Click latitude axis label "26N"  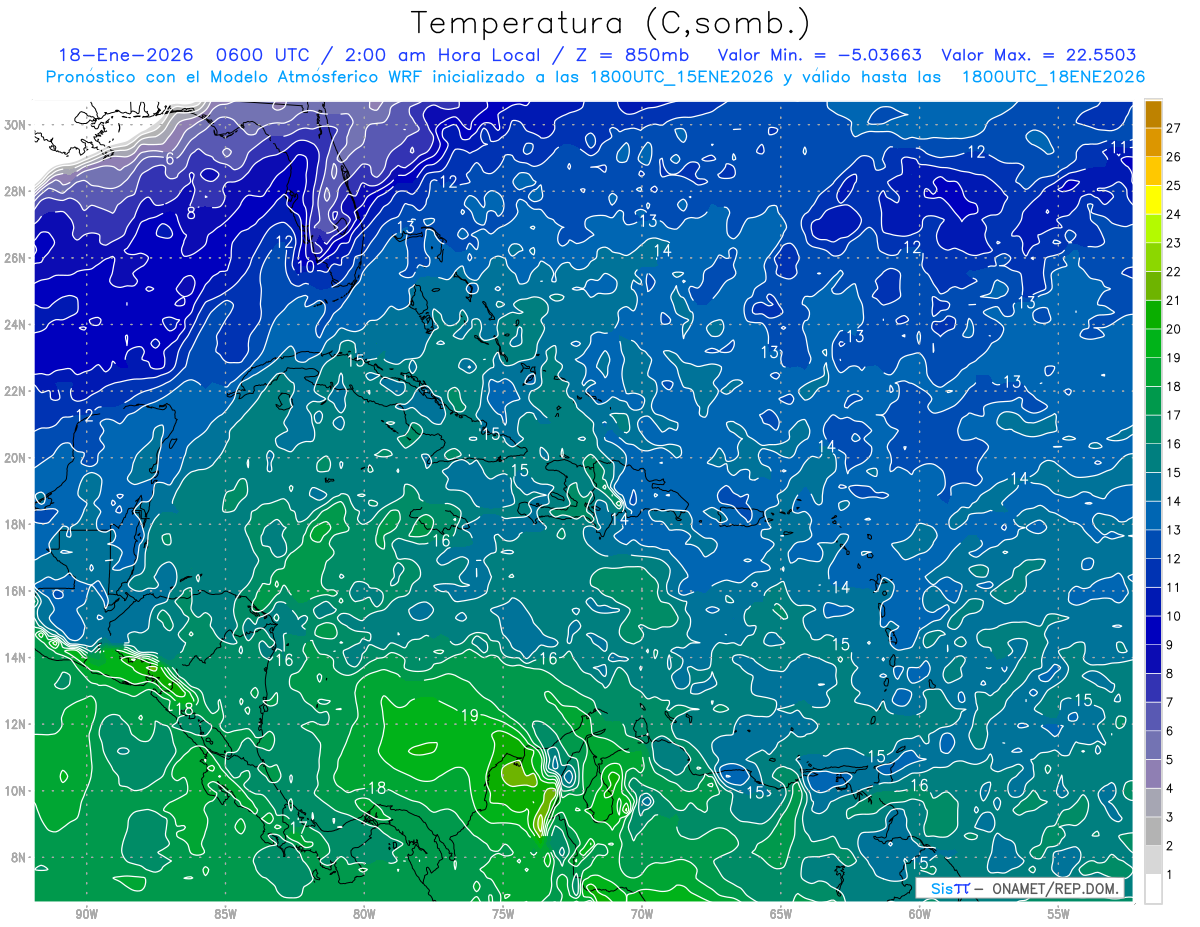point(17,258)
